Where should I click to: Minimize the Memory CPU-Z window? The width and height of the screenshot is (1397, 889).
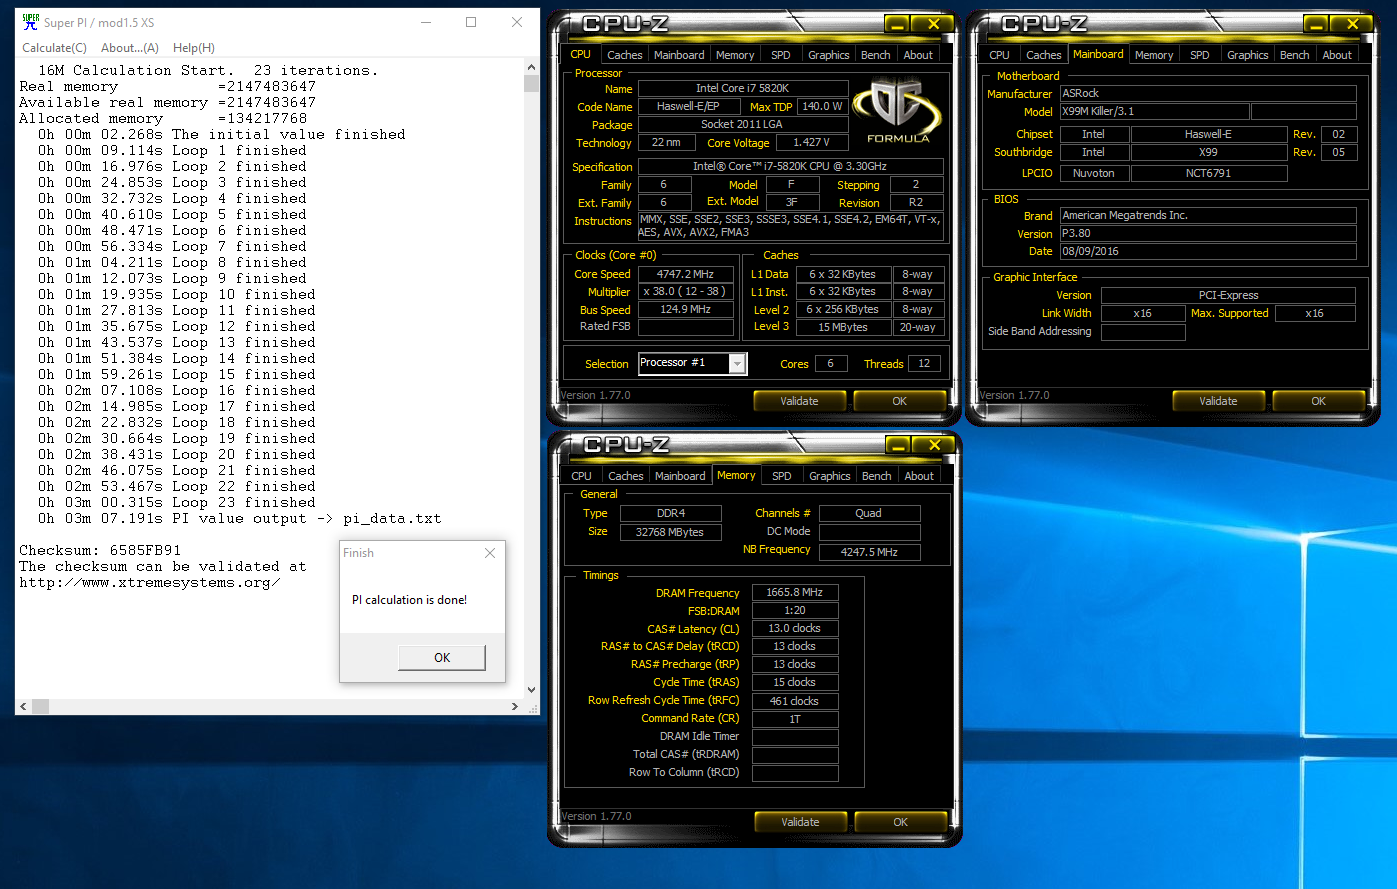pyautogui.click(x=899, y=446)
